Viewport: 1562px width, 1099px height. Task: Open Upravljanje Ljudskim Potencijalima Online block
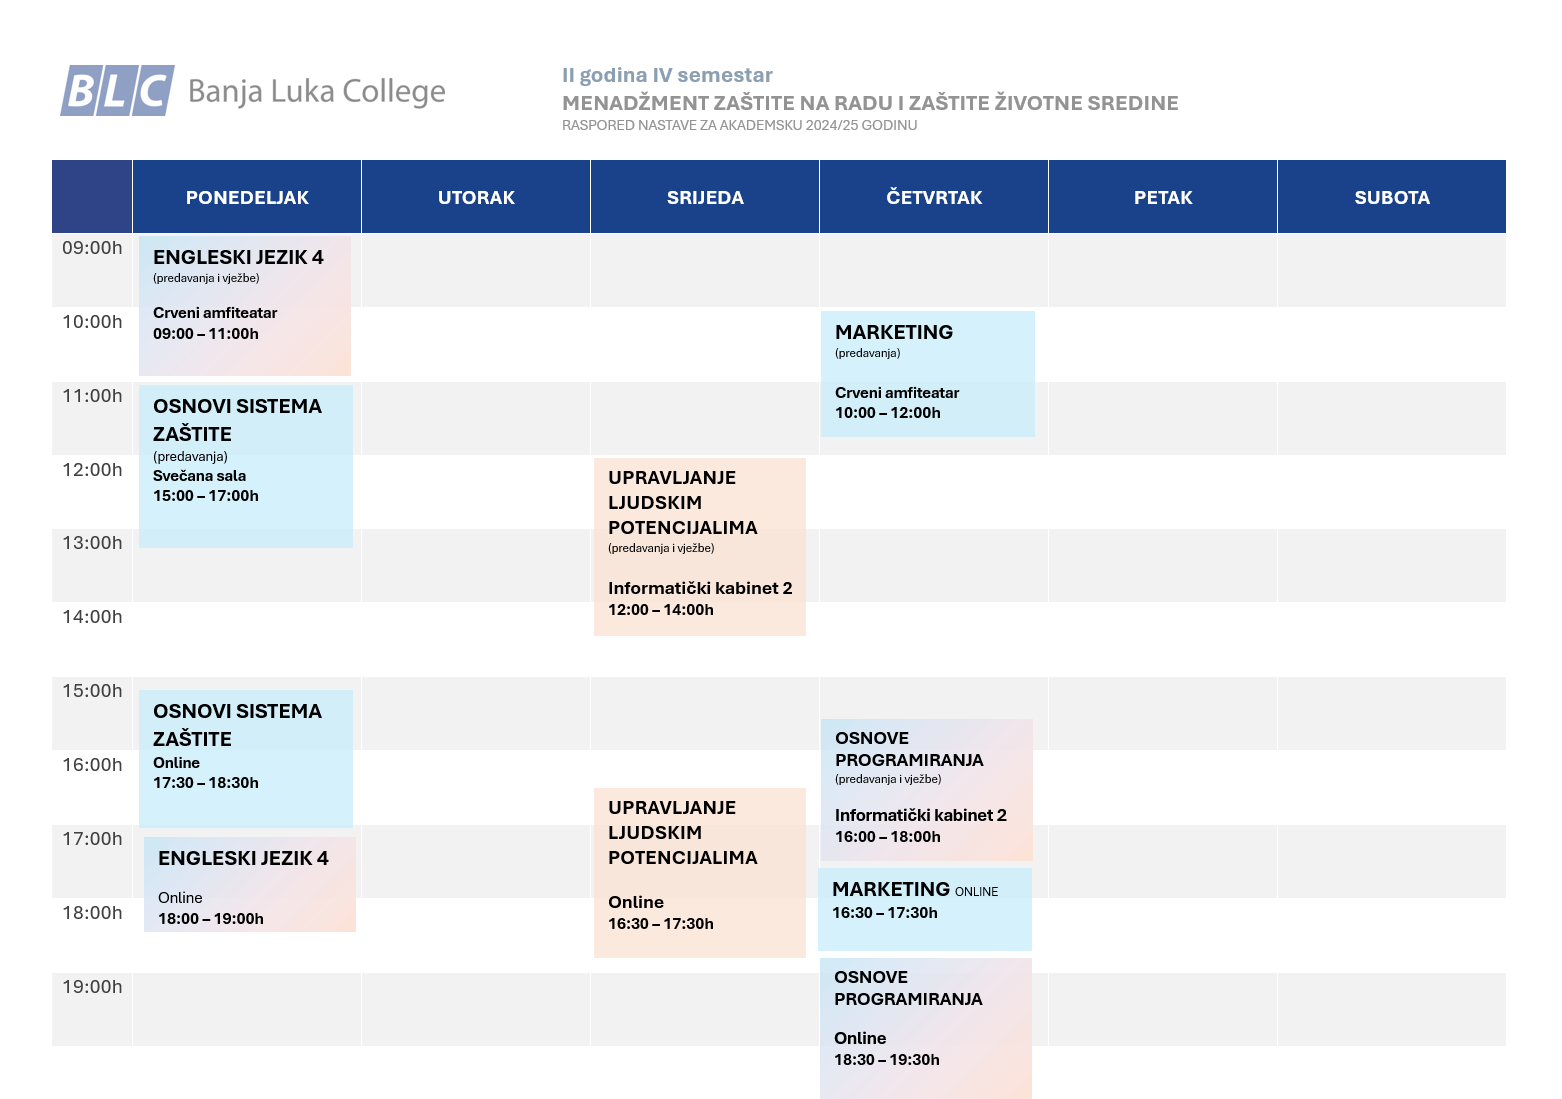pos(700,873)
